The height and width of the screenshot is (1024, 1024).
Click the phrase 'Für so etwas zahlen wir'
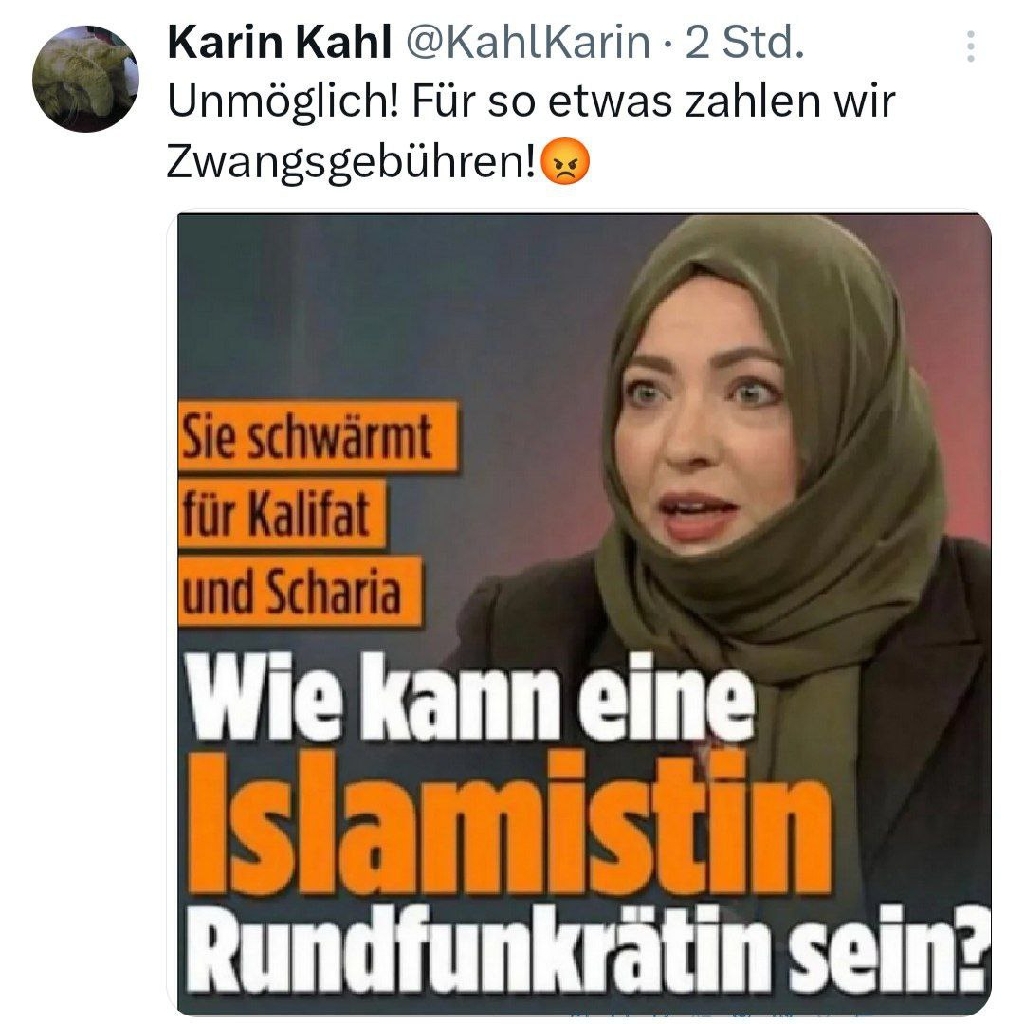(x=653, y=103)
